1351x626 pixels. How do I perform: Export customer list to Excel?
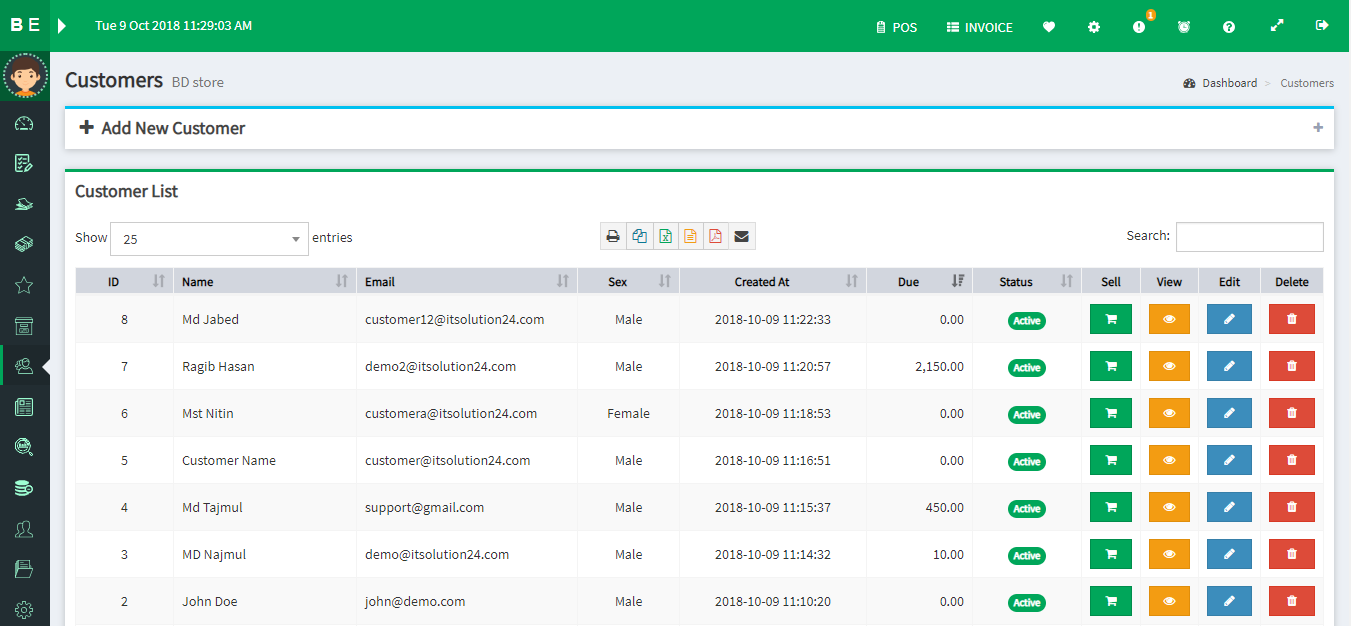click(665, 237)
